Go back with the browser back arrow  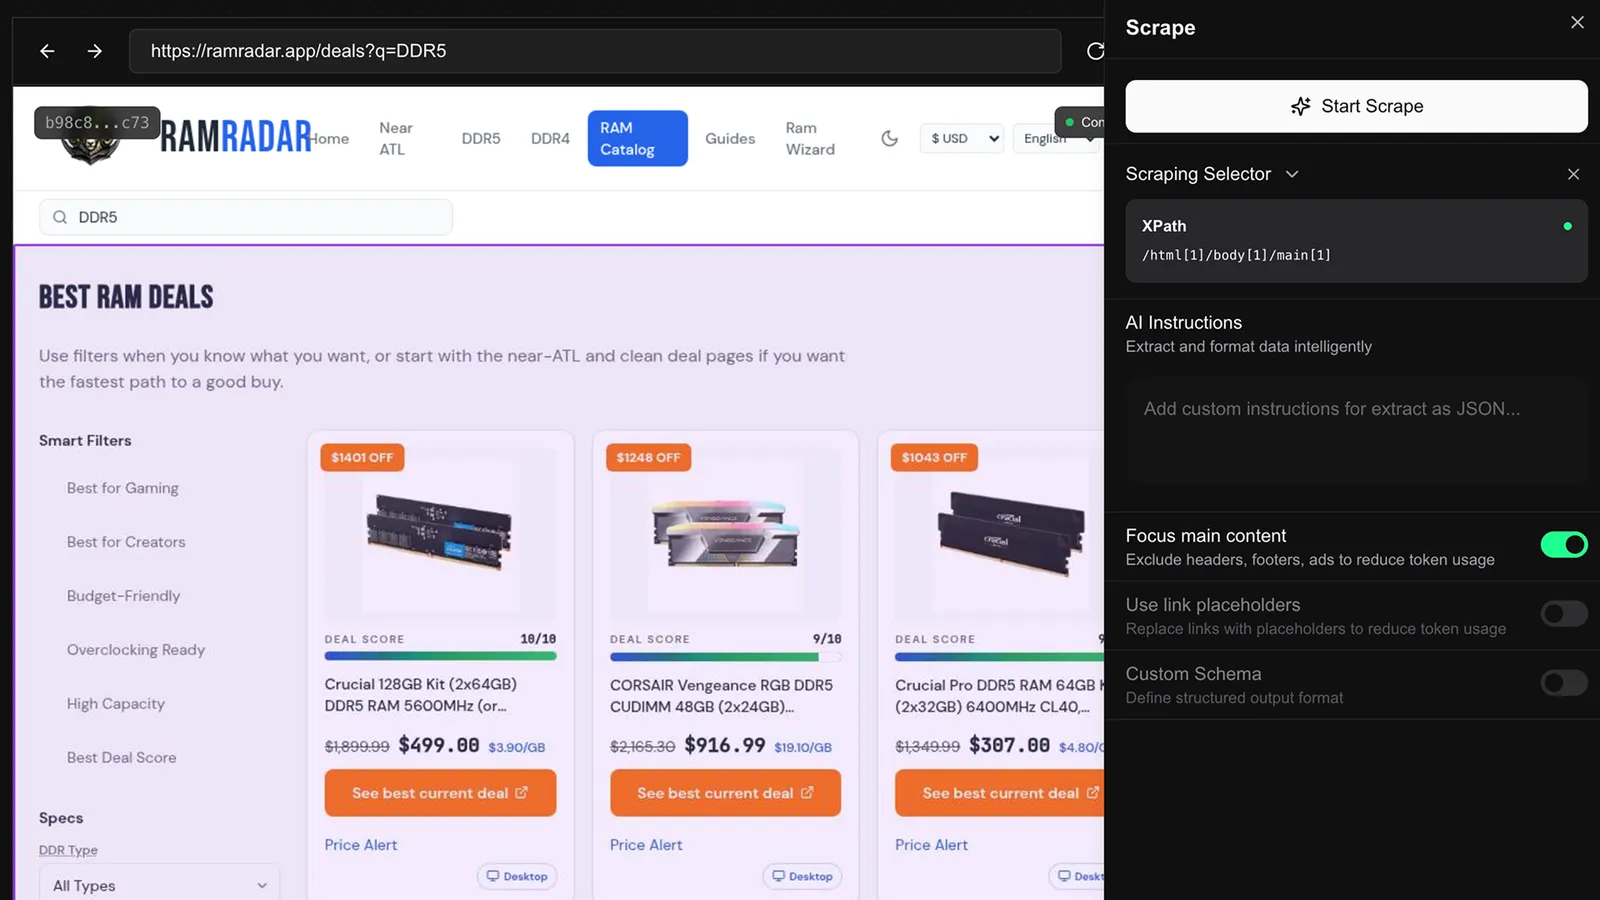tap(47, 51)
